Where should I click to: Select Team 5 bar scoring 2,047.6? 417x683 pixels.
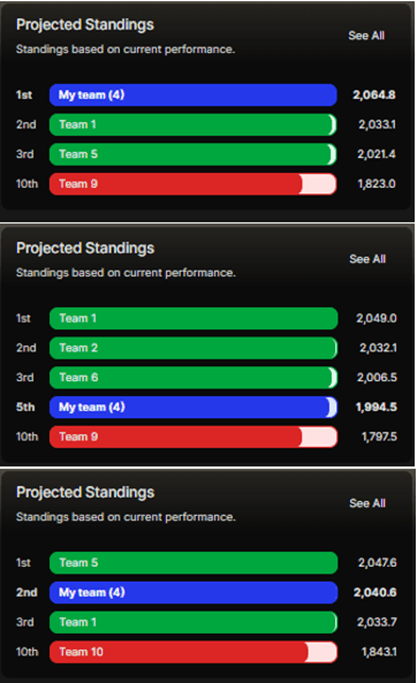click(193, 563)
